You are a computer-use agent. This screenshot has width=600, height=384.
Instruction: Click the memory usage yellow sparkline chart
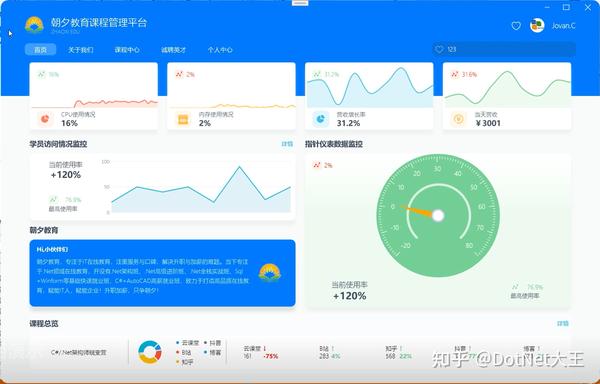232,106
